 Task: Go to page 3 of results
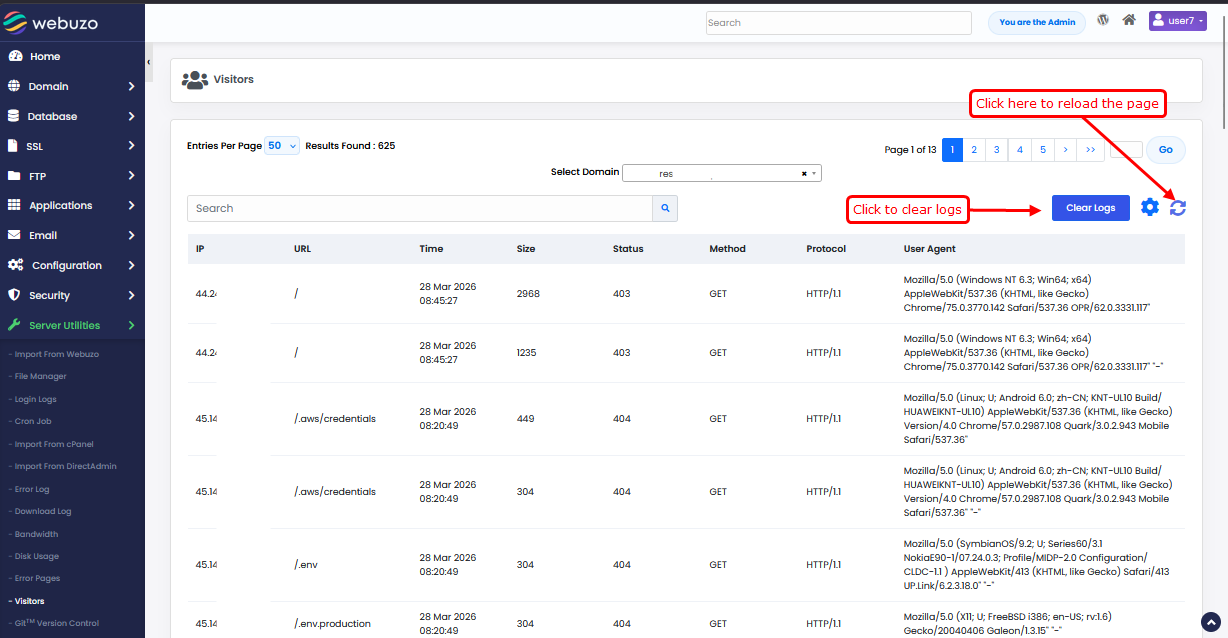coord(997,150)
